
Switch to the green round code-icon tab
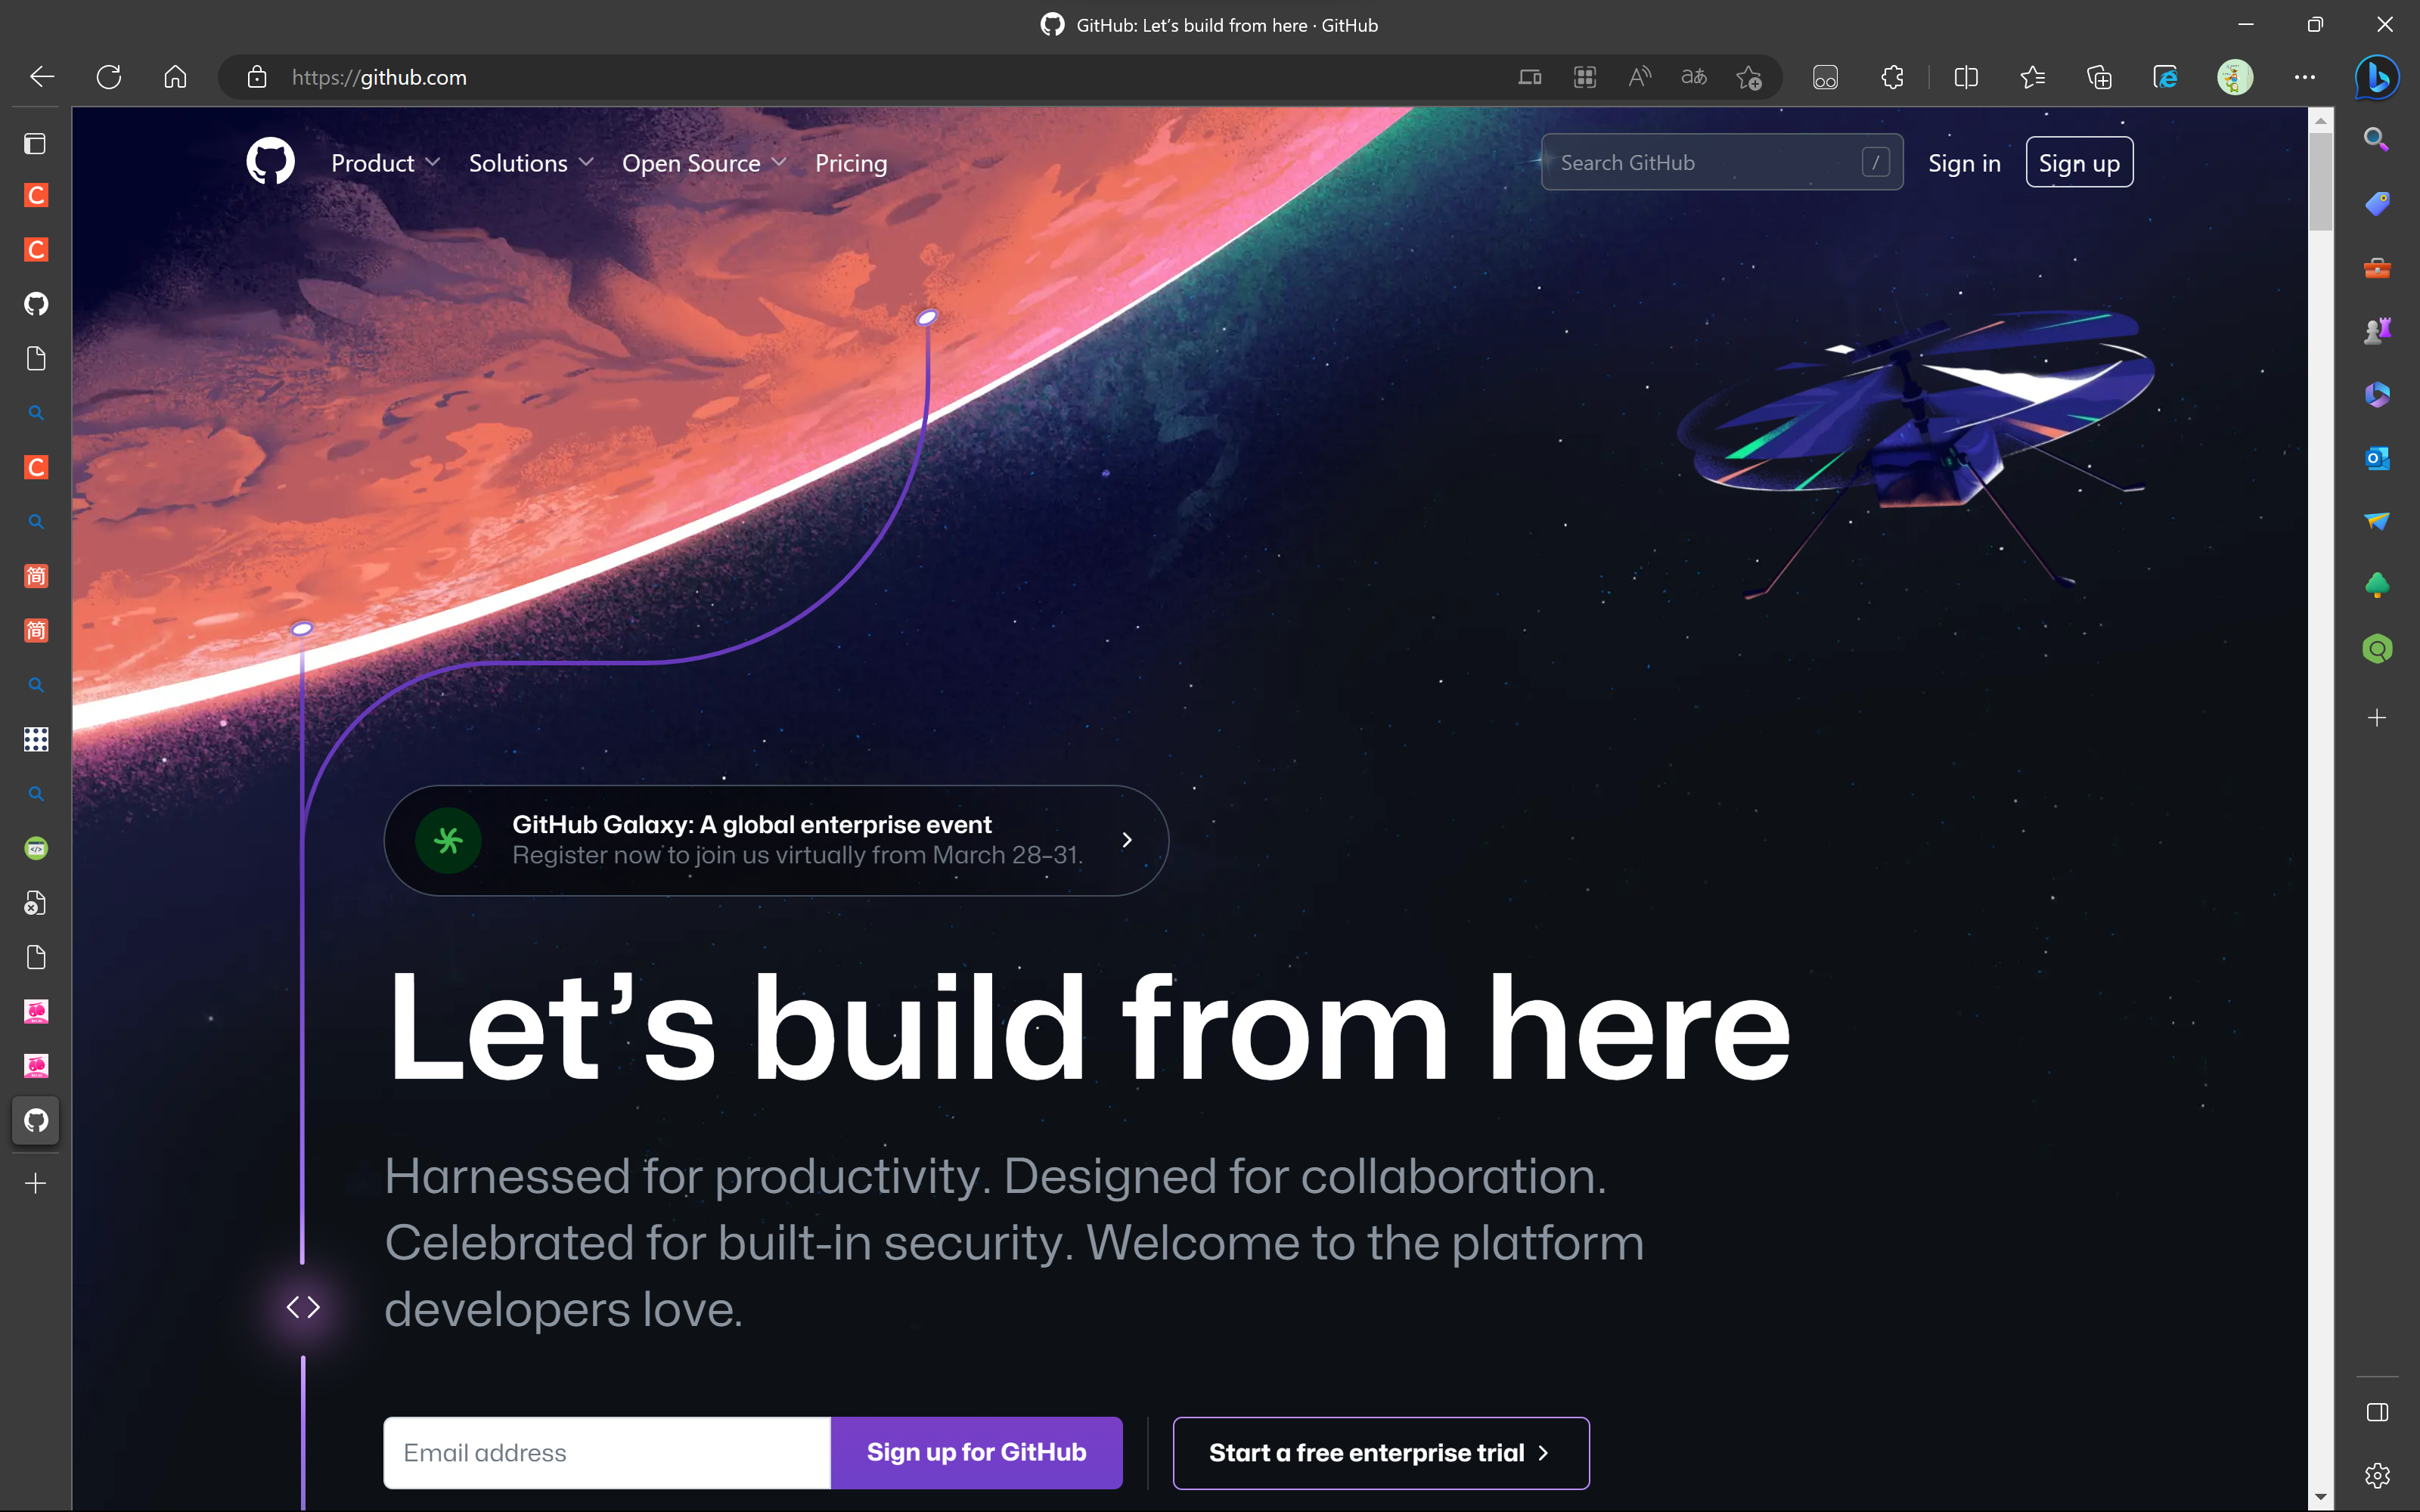coord(36,848)
